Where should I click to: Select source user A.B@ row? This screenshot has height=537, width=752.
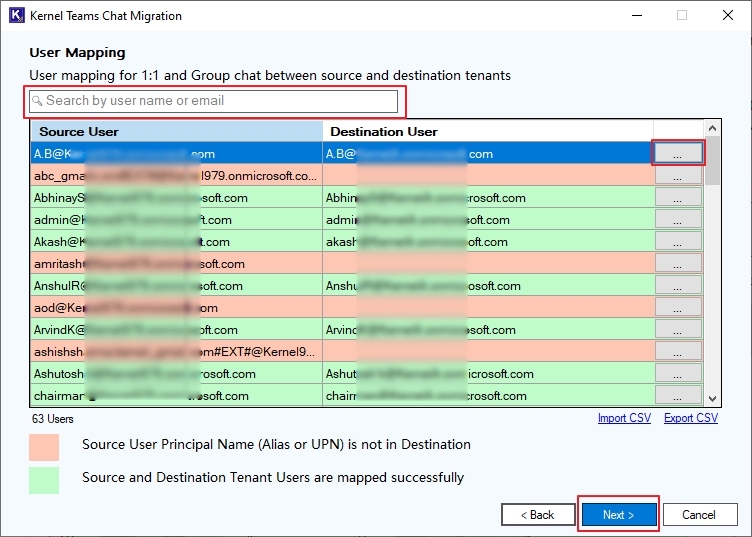point(176,153)
